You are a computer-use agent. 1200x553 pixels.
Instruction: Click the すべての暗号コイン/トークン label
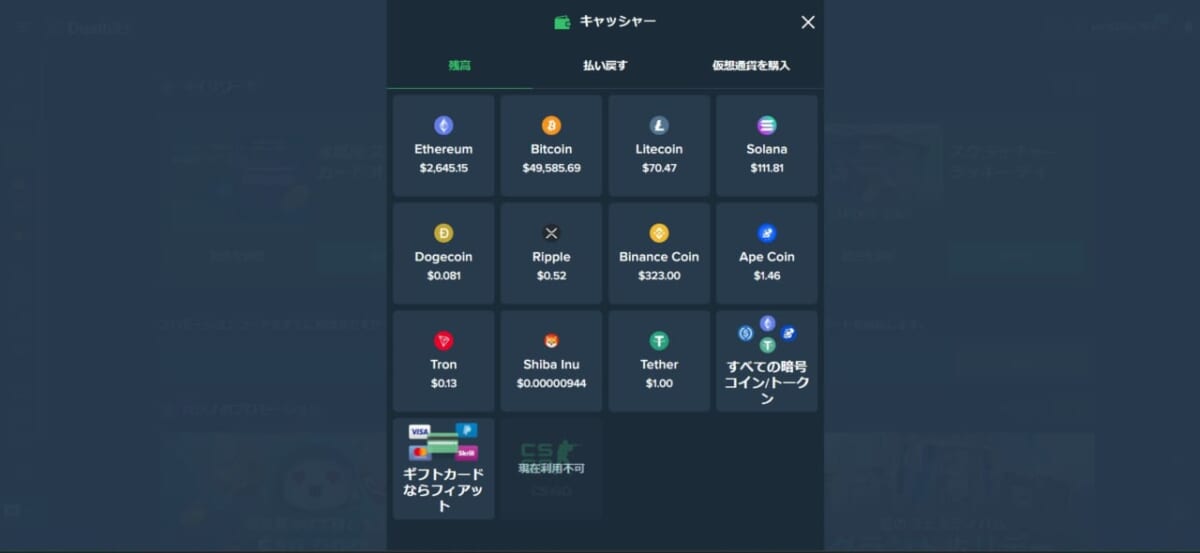[767, 382]
